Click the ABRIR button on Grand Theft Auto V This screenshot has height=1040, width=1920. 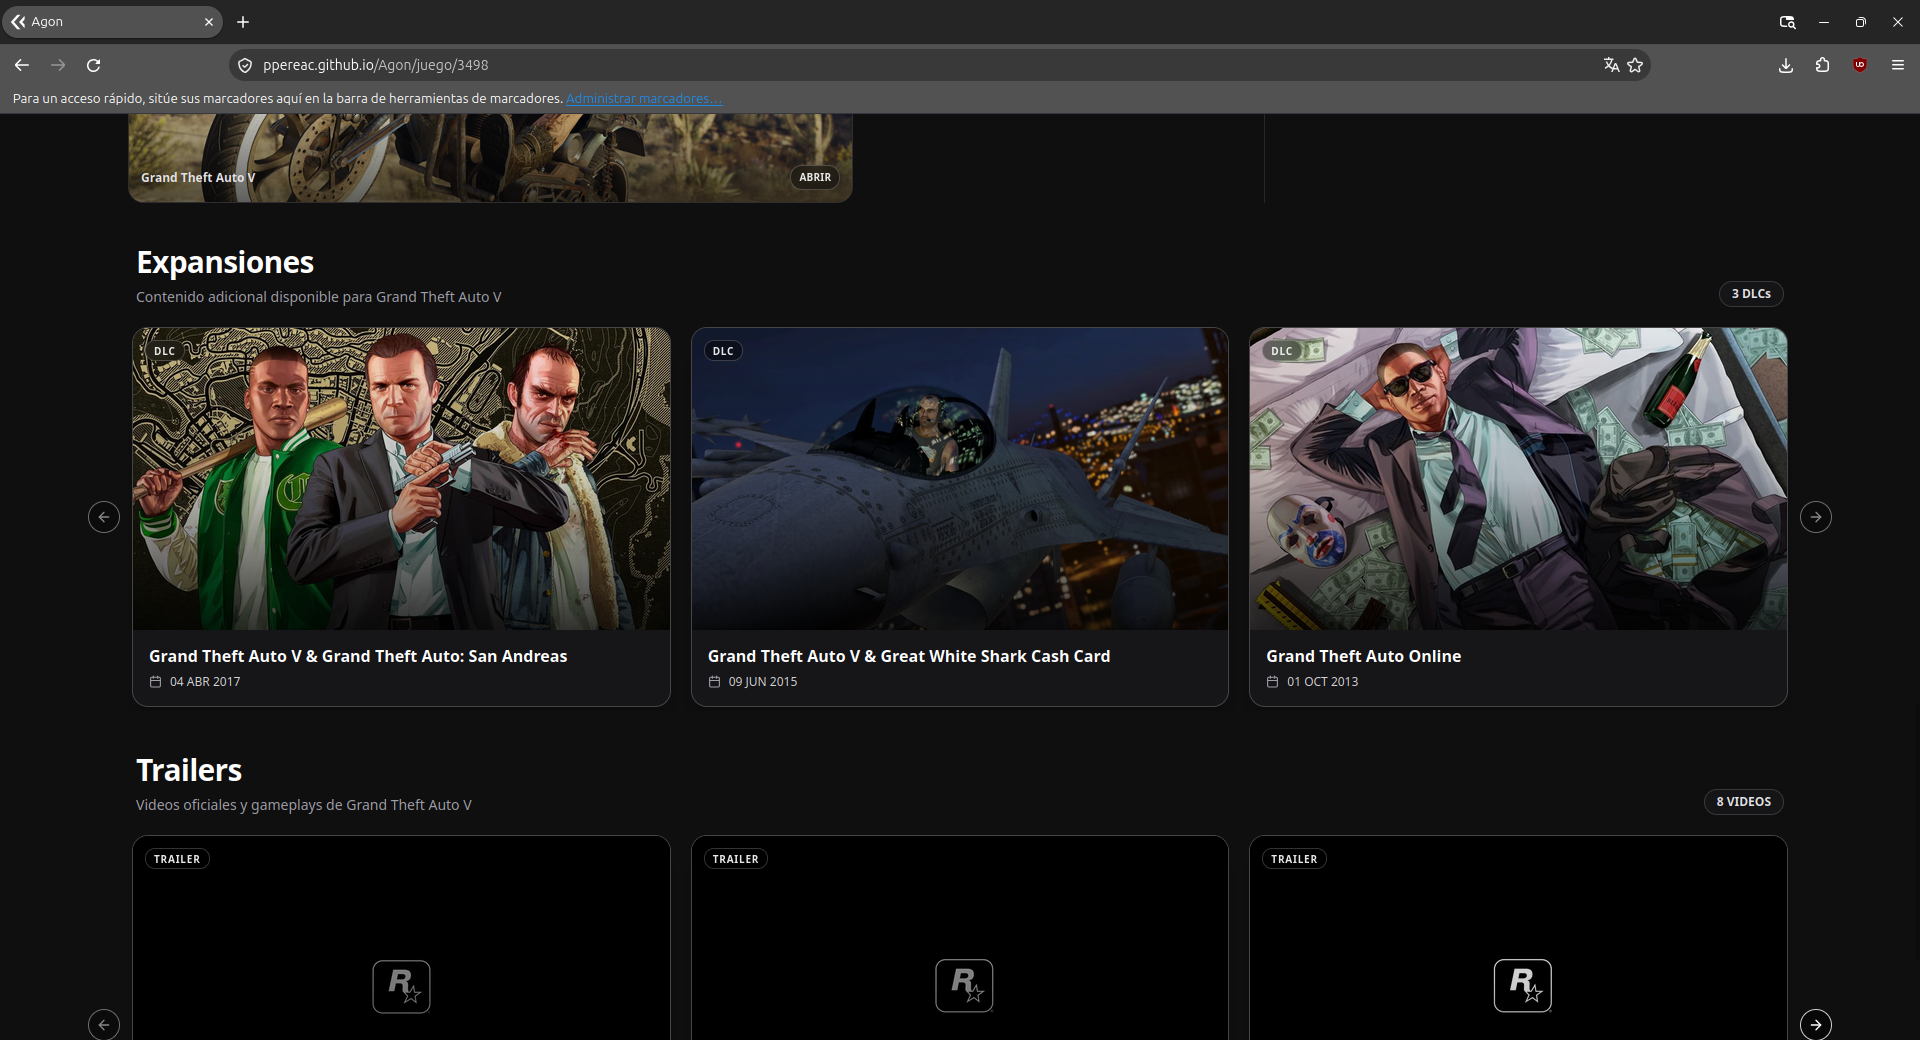(815, 177)
